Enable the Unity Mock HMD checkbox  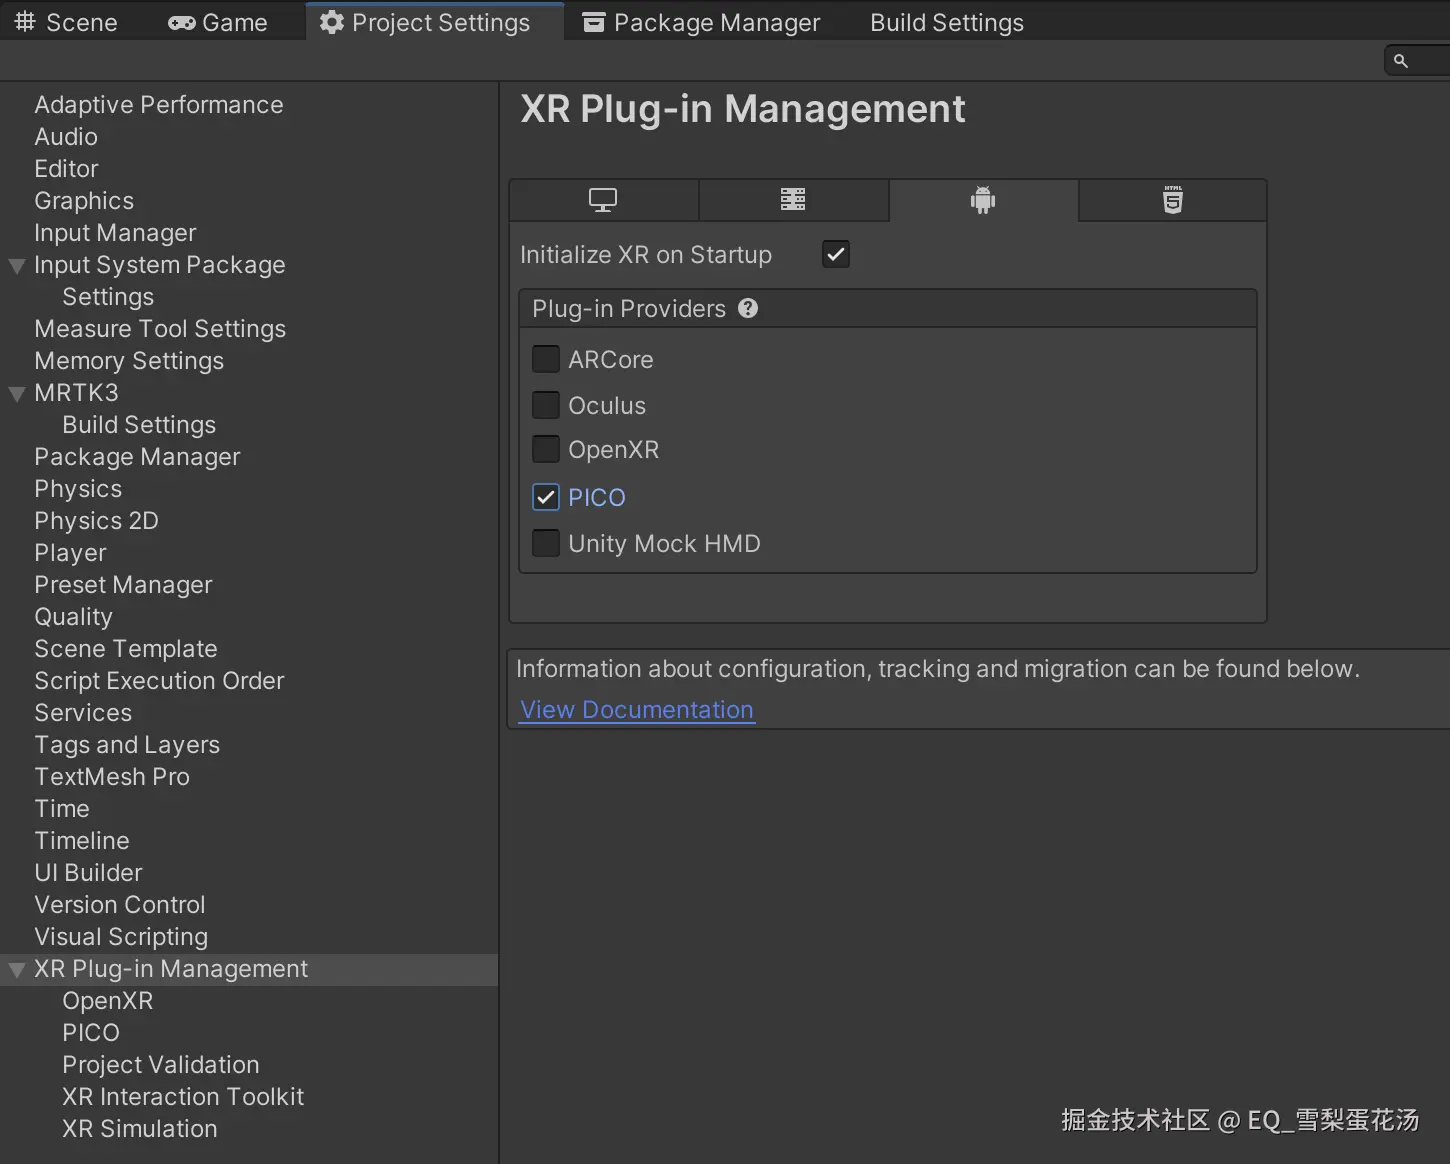tap(546, 543)
